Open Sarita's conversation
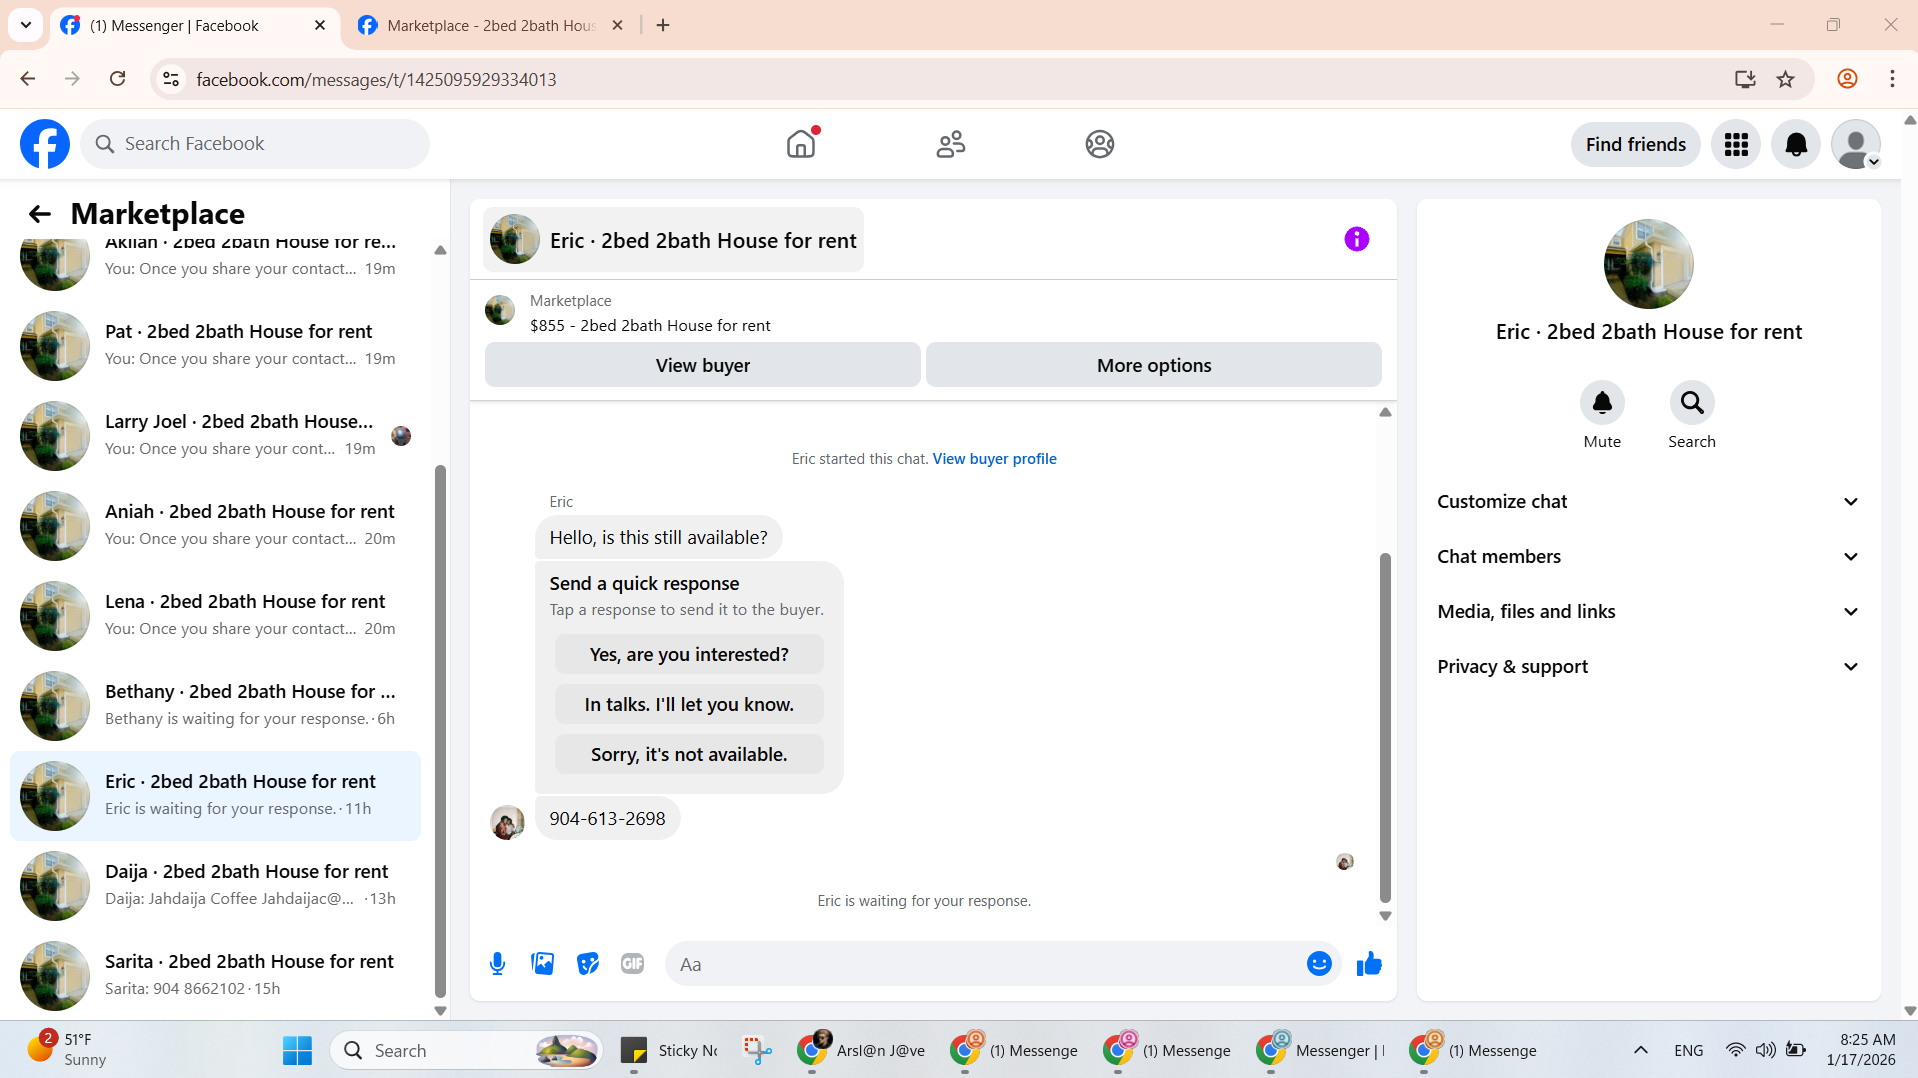This screenshot has height=1078, width=1918. 215,976
